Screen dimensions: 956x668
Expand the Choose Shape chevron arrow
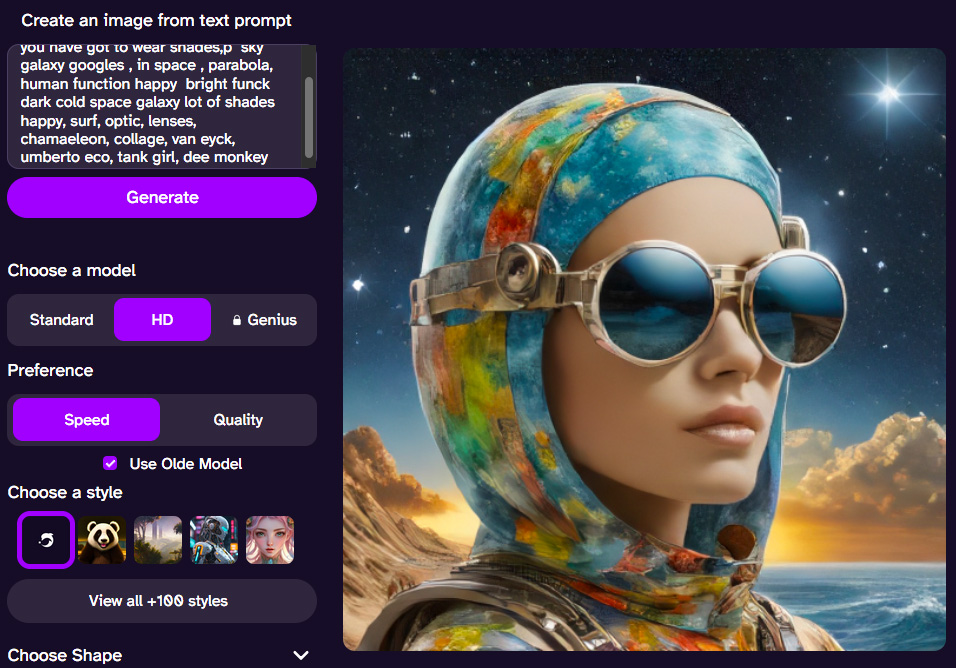tap(301, 655)
